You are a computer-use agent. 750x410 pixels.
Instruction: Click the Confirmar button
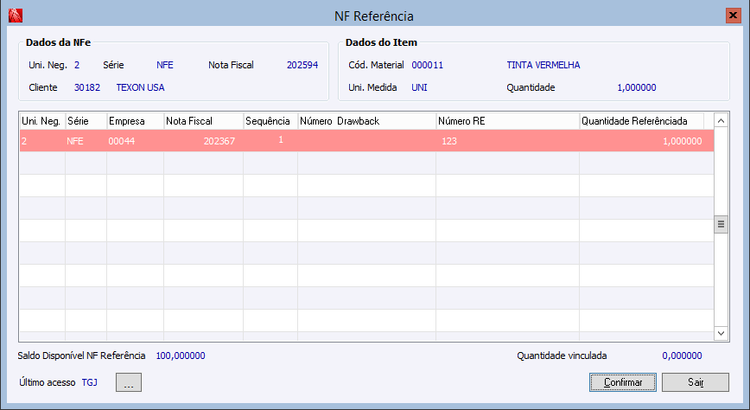click(x=622, y=382)
